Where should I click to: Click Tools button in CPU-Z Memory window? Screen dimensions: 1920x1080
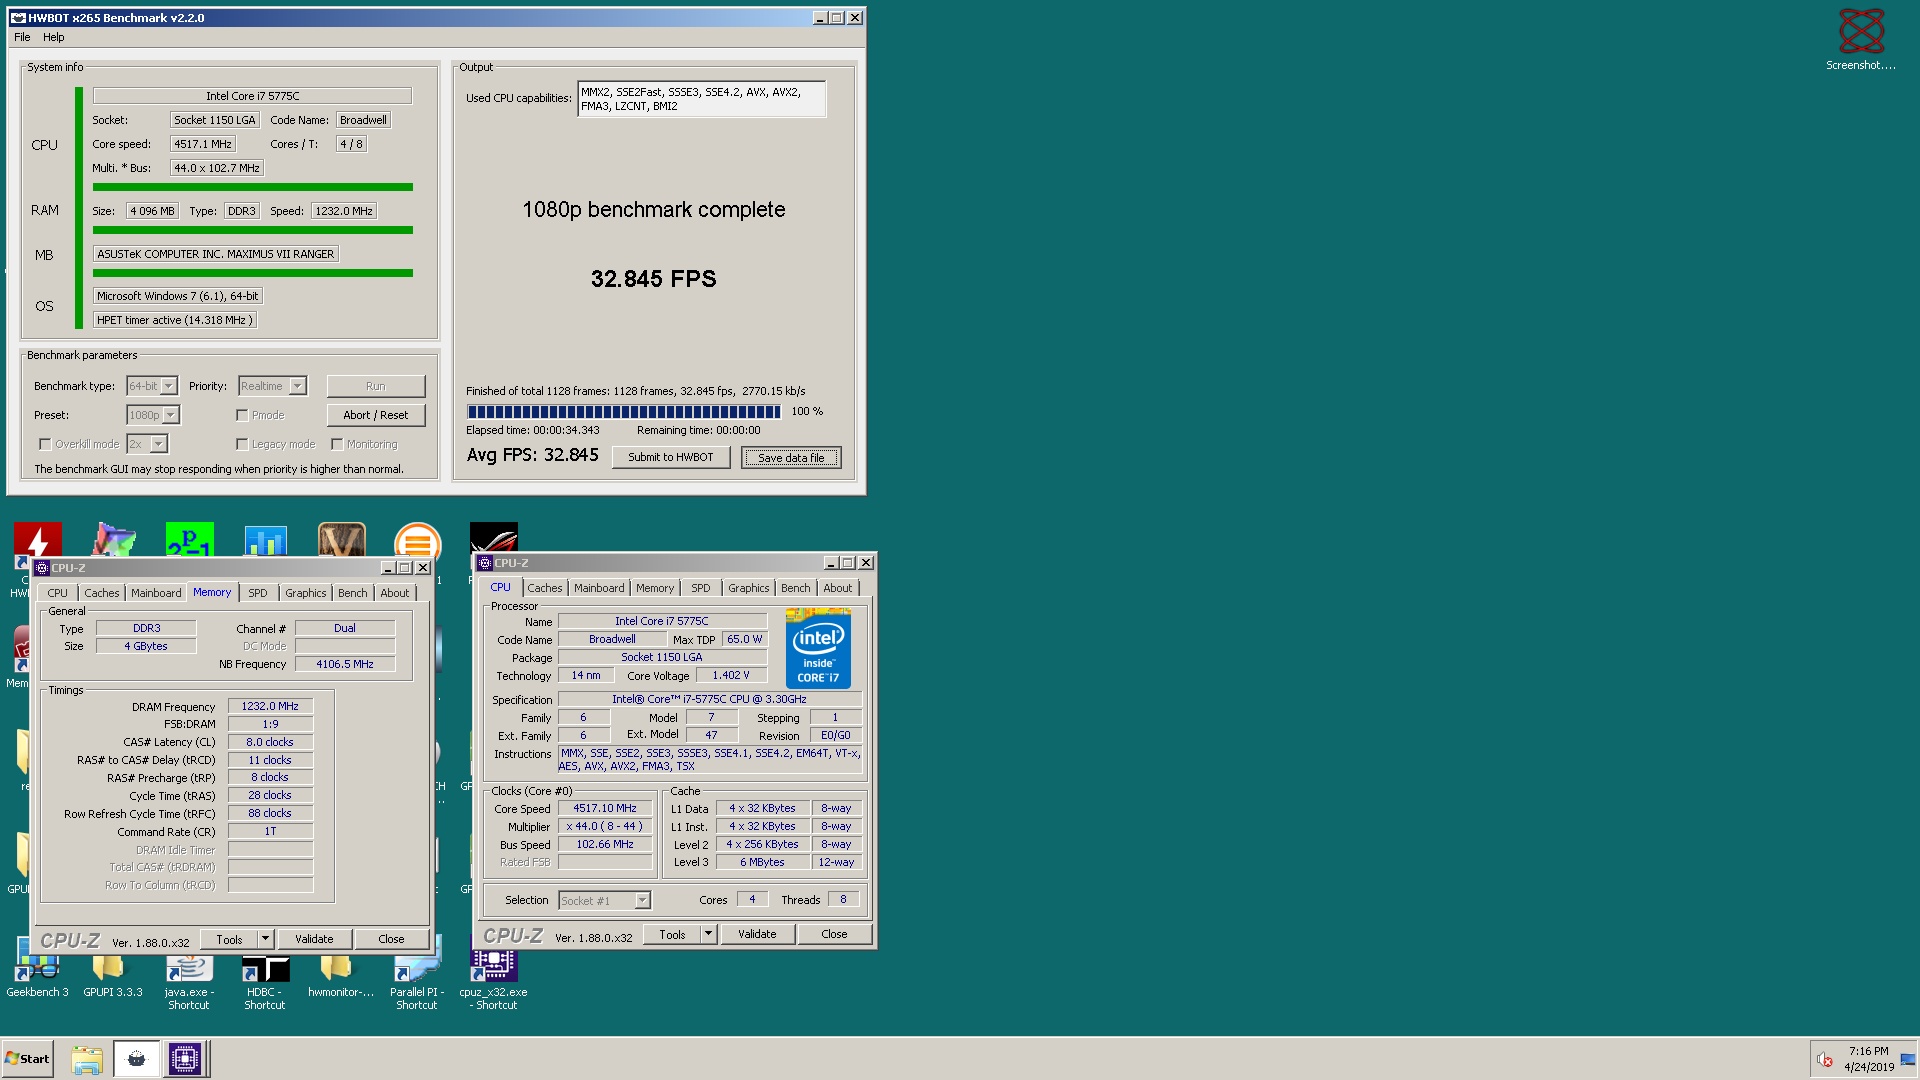pos(229,939)
